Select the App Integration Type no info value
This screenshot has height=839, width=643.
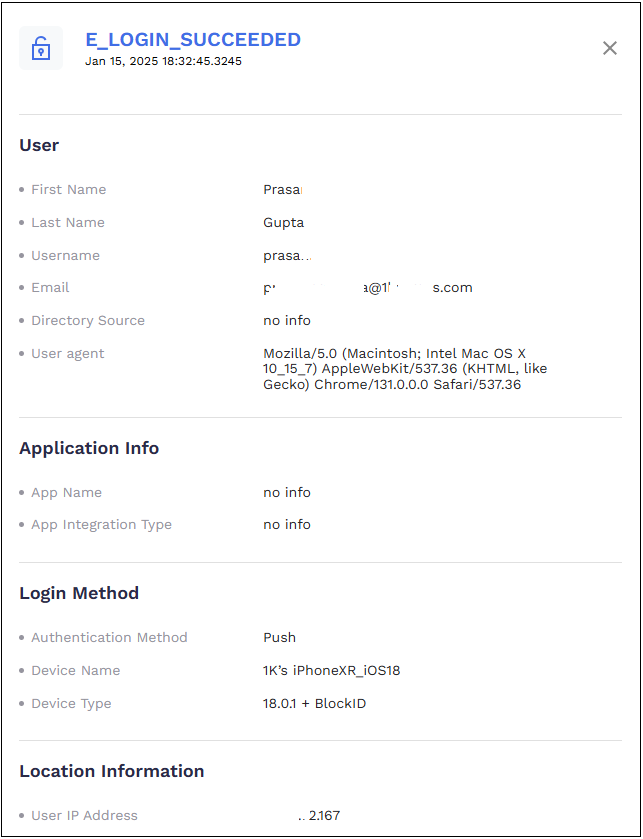[286, 524]
